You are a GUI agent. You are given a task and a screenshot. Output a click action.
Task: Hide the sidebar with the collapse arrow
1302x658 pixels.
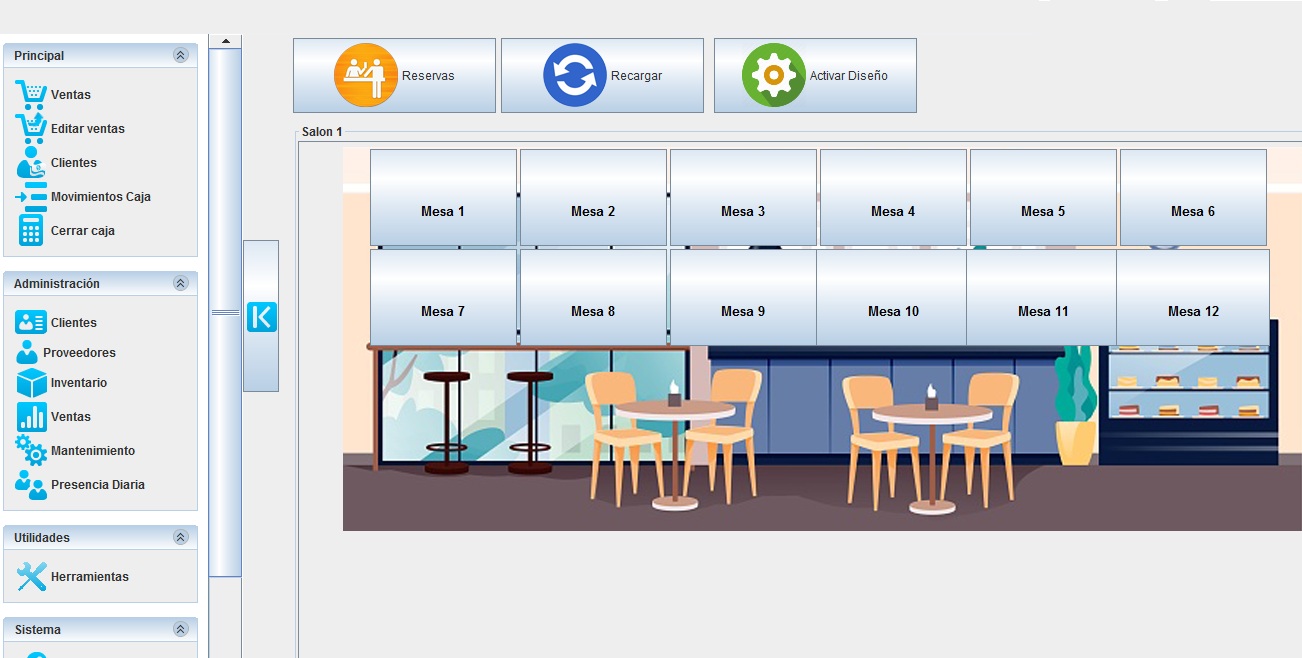261,317
